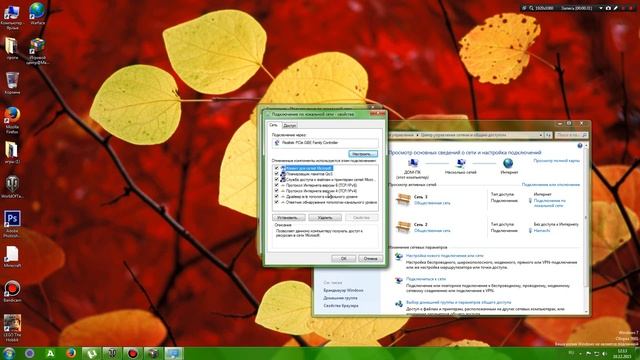Click 'Подключение или отключение' link
The height and width of the screenshot is (360, 640).
coord(551,185)
